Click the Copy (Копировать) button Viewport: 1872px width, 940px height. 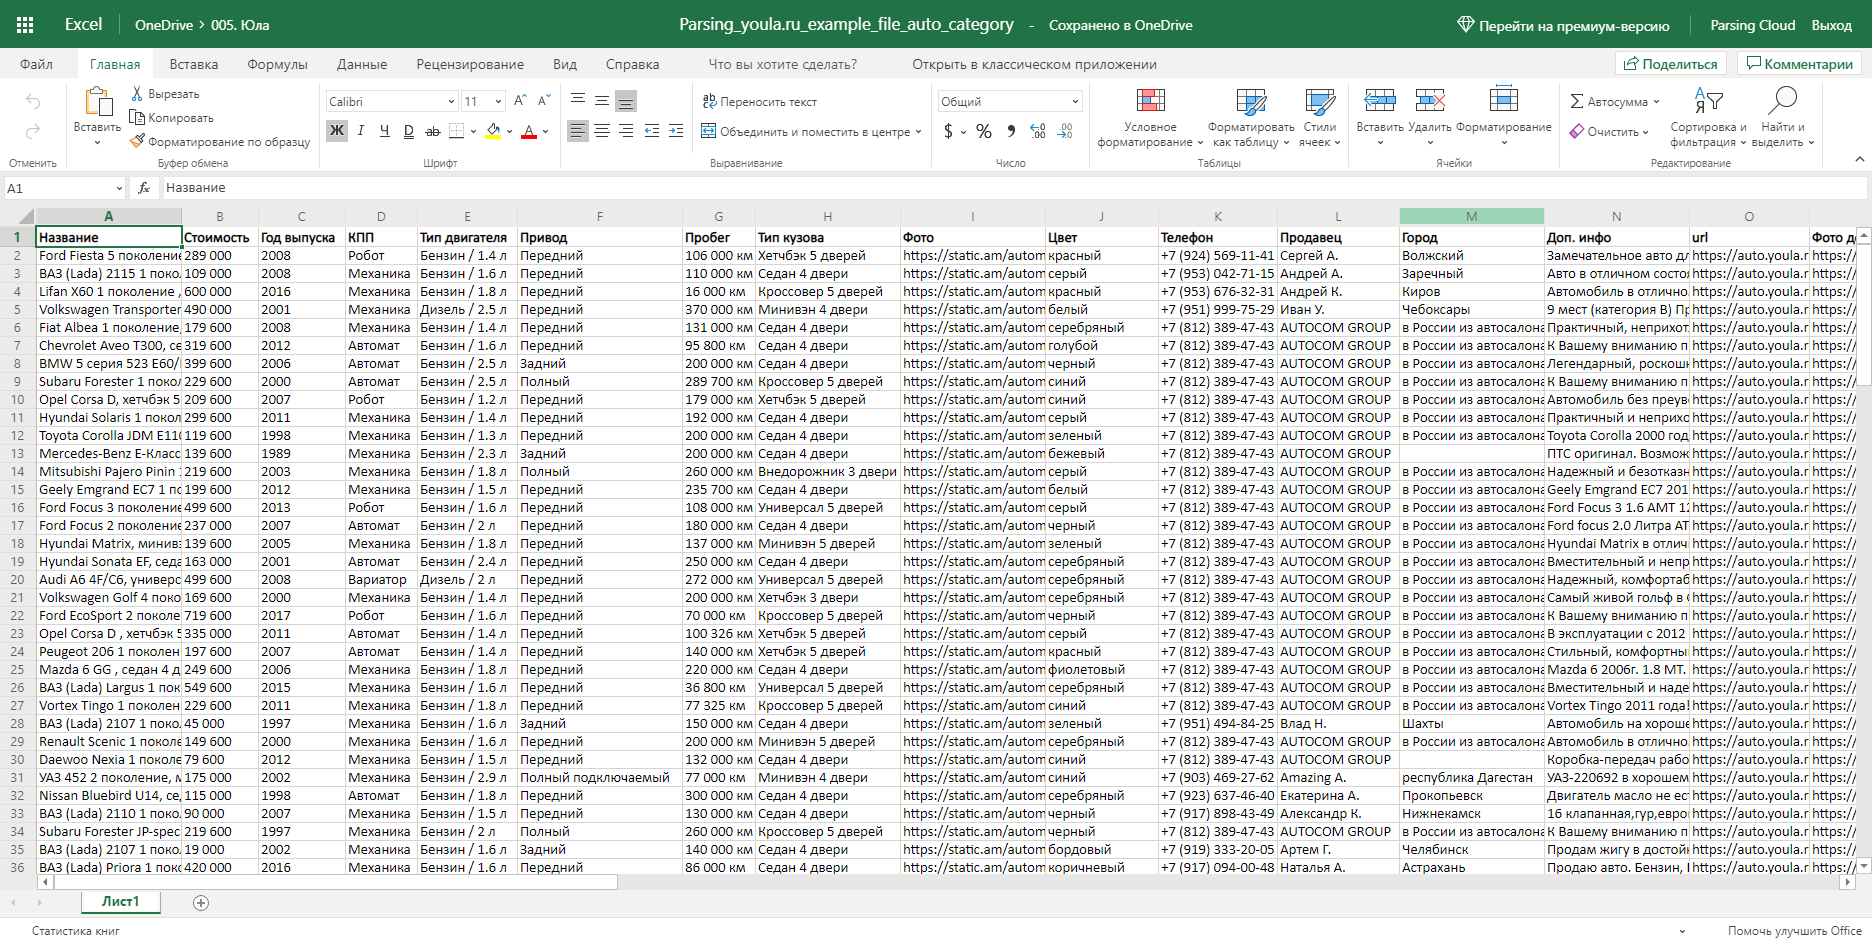pyautogui.click(x=171, y=118)
